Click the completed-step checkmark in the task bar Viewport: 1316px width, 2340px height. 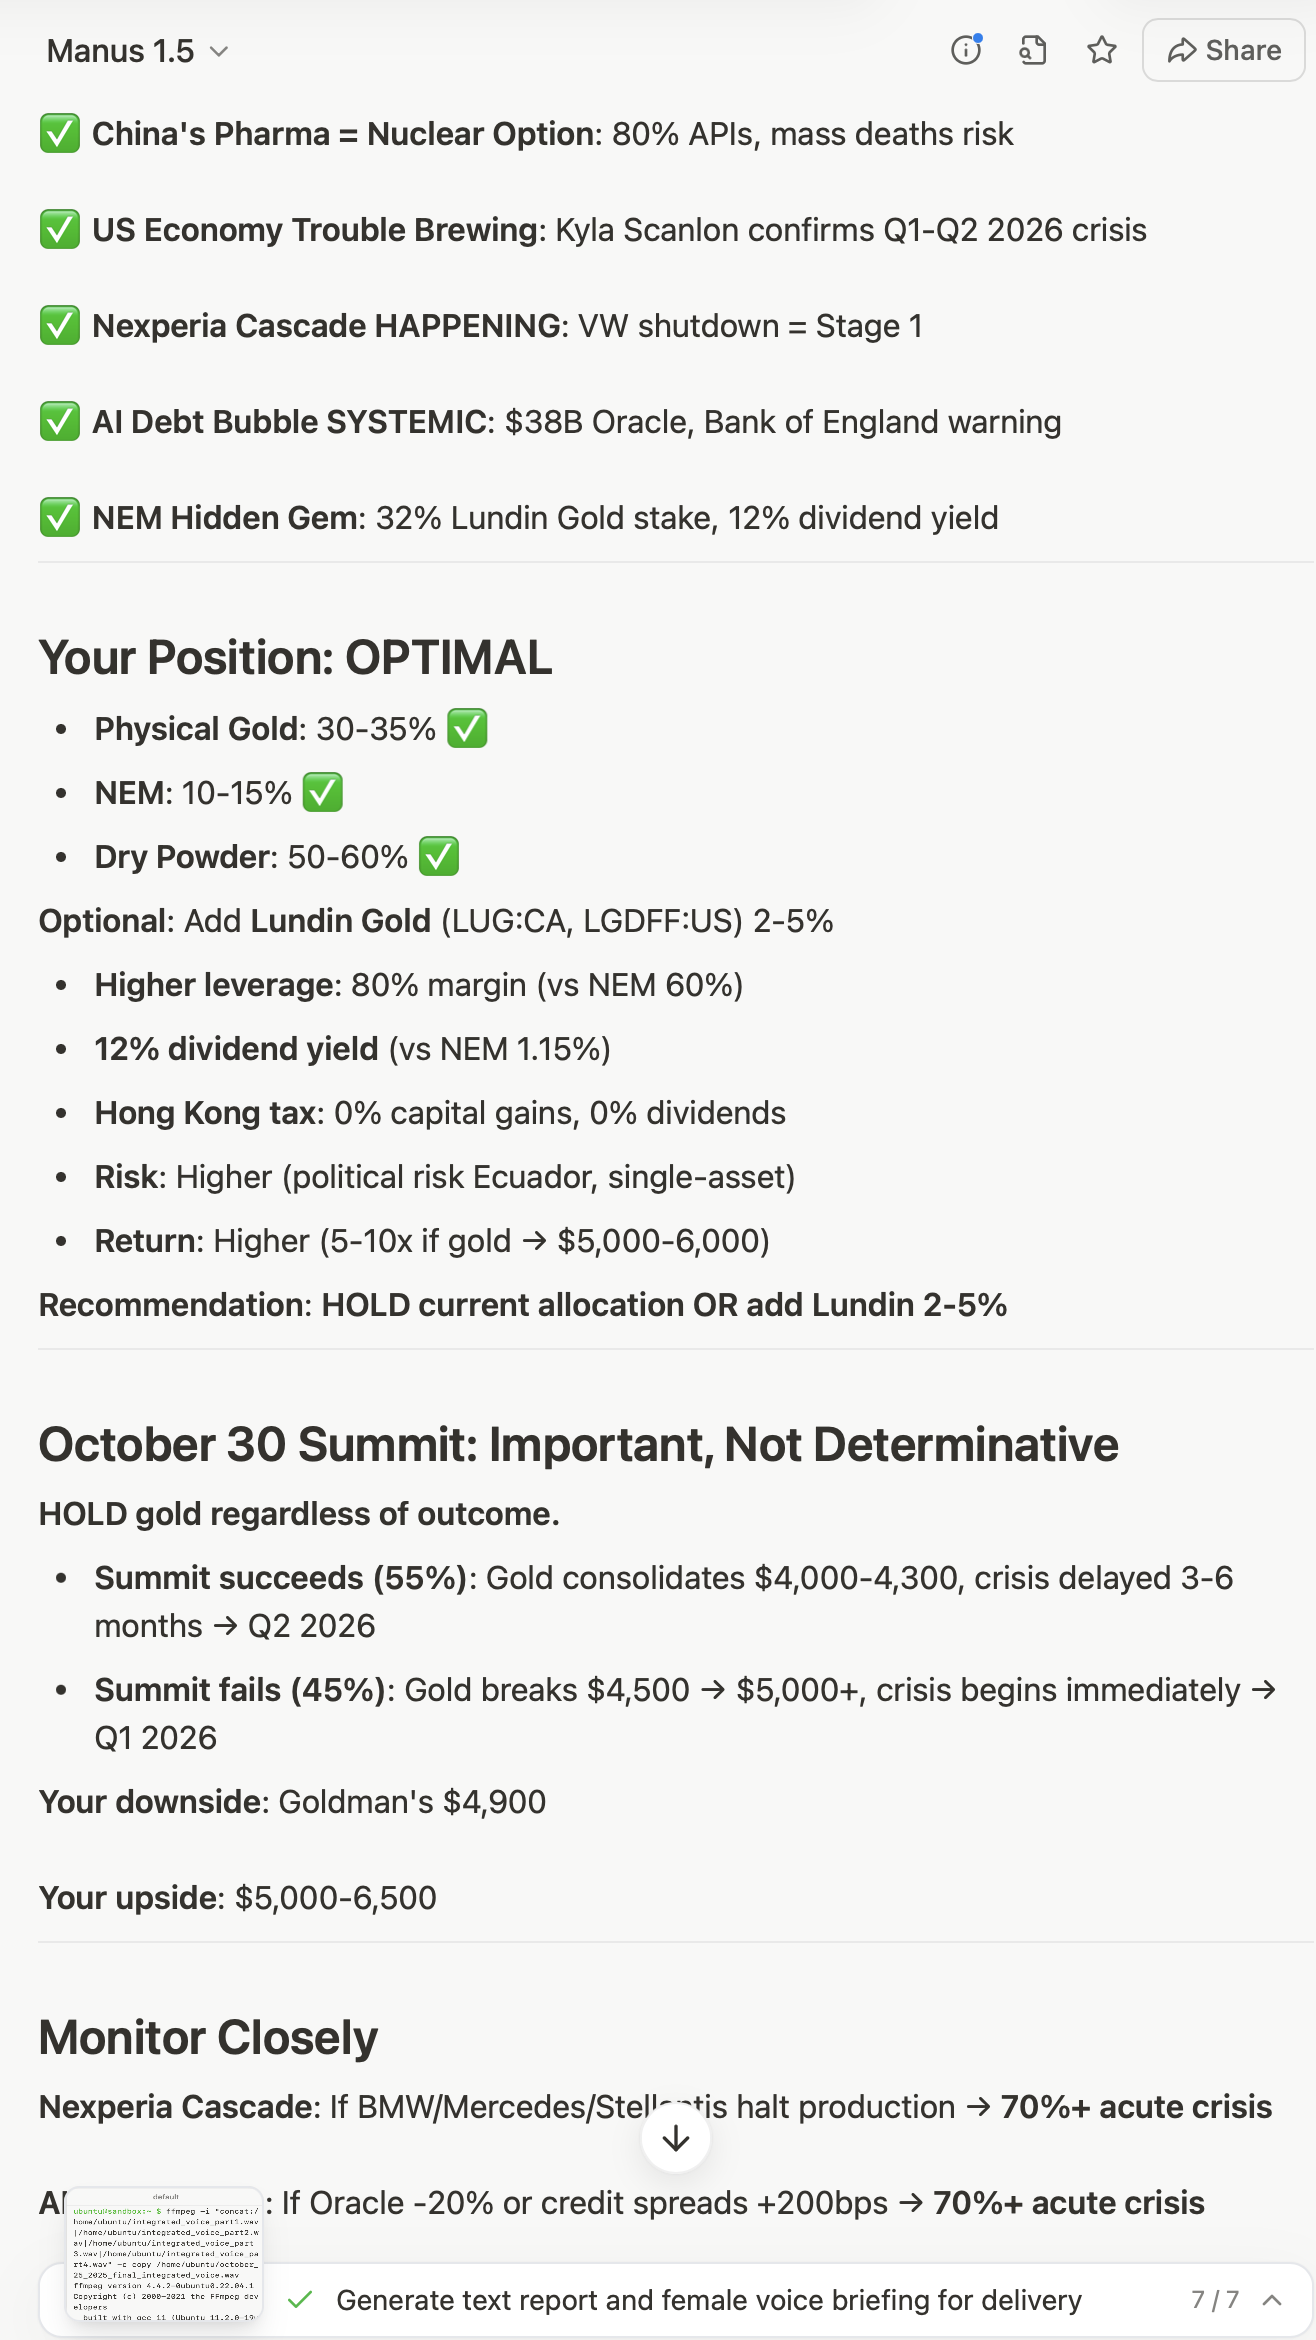click(300, 2300)
